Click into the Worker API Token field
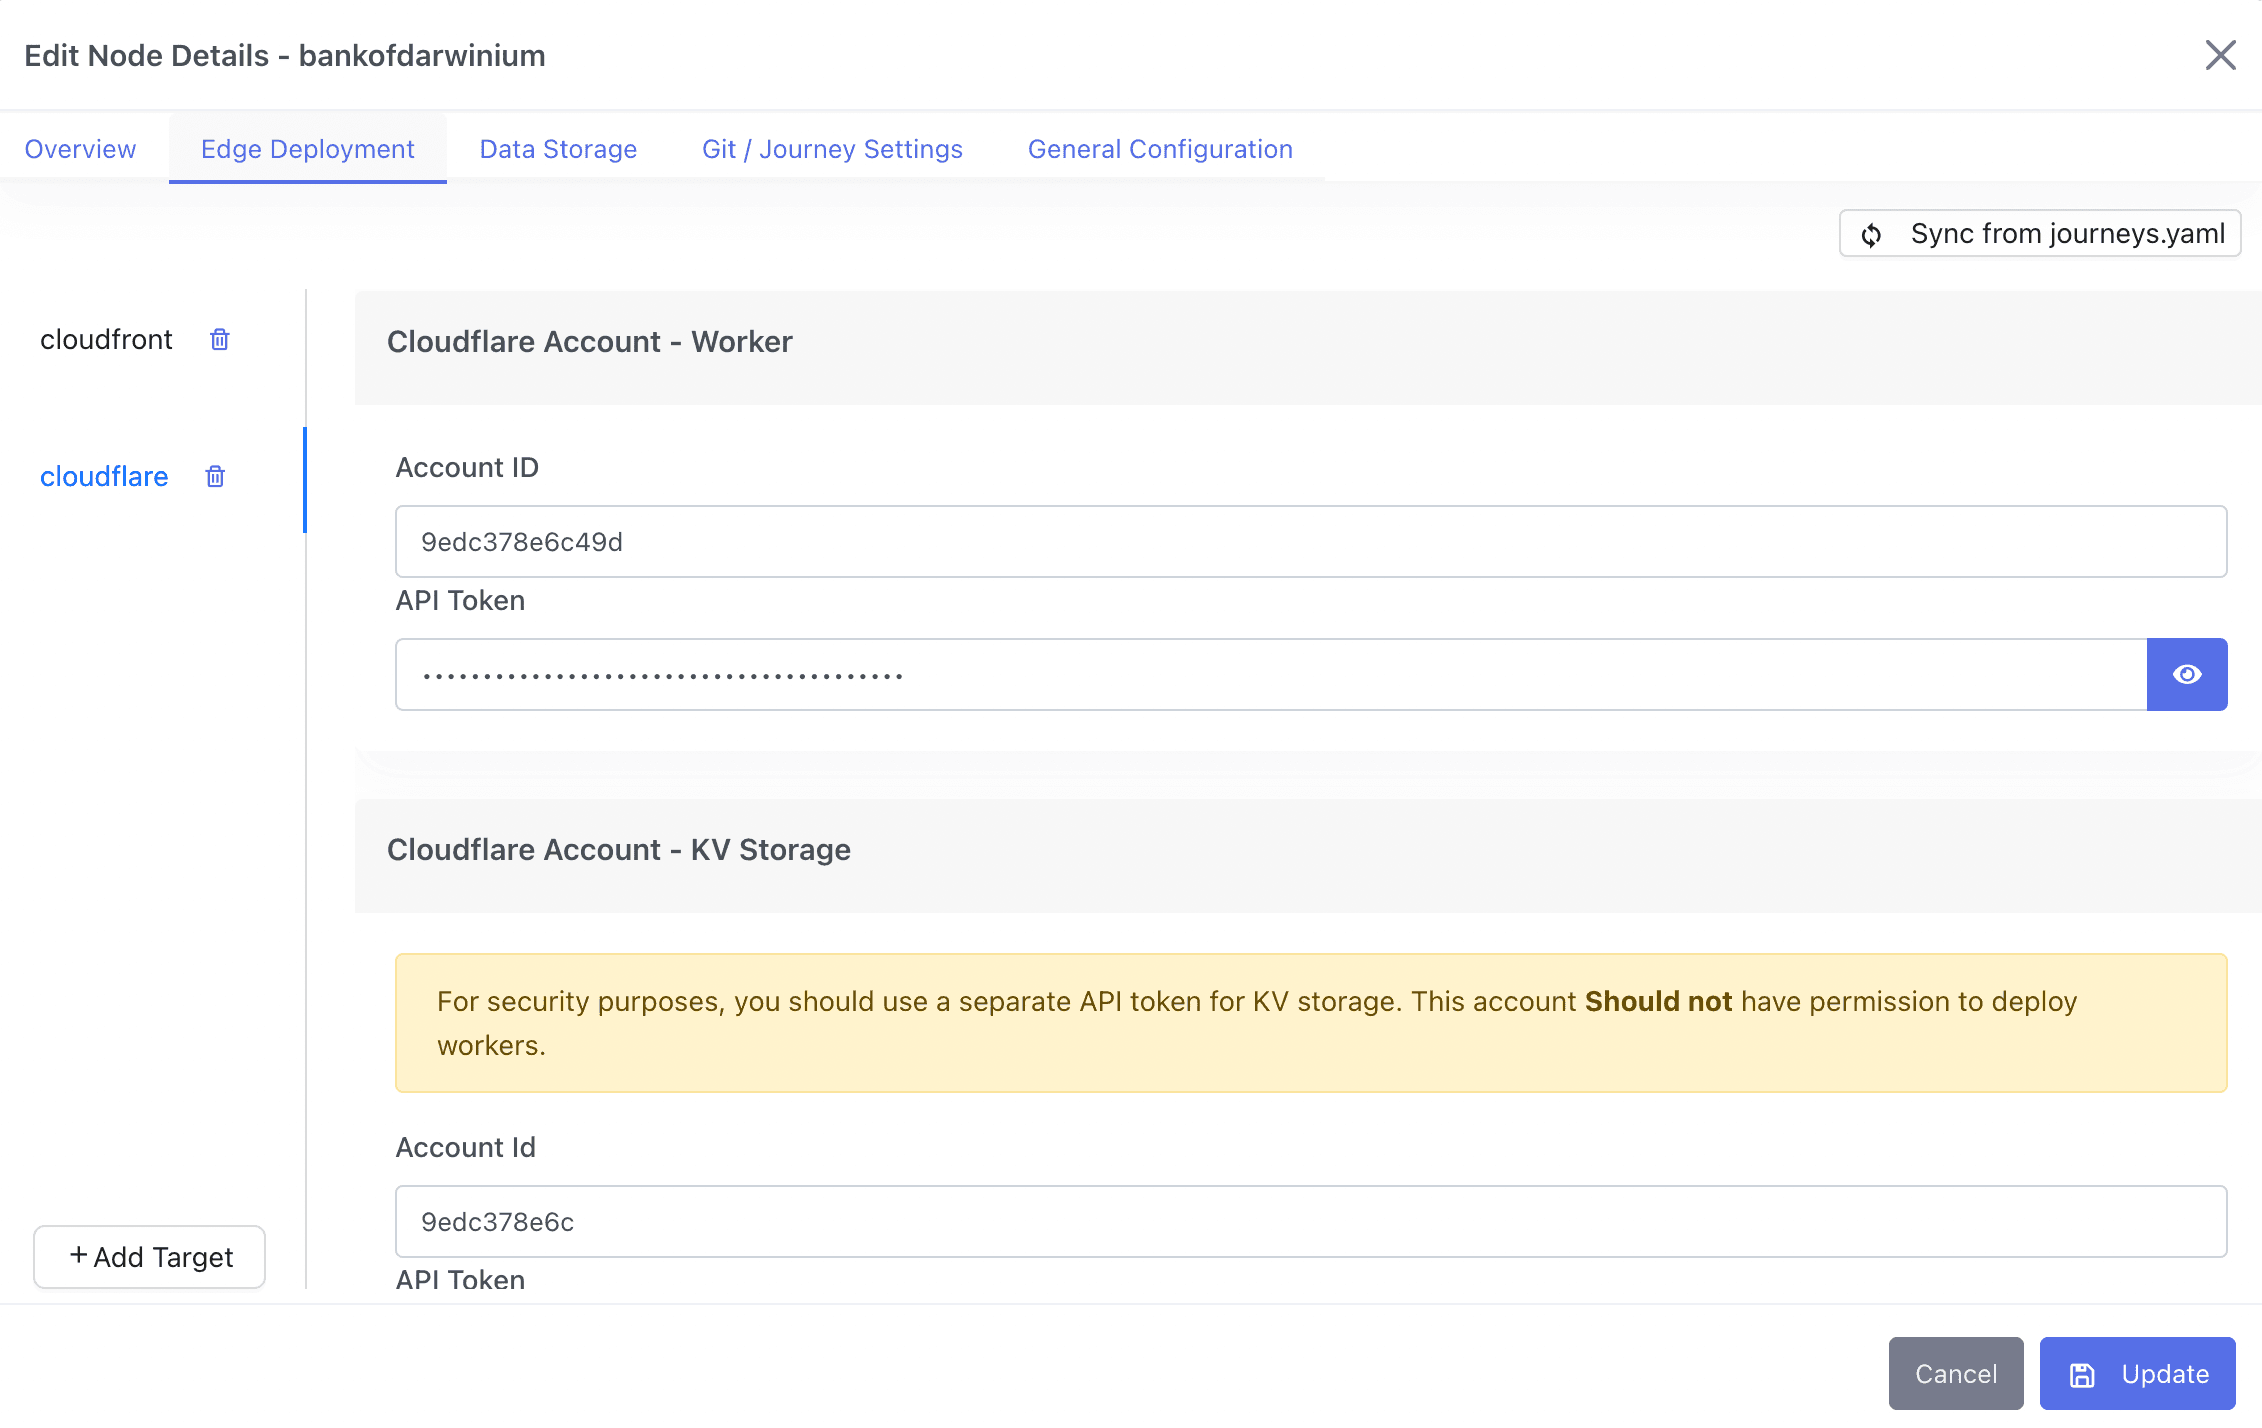 click(1270, 675)
